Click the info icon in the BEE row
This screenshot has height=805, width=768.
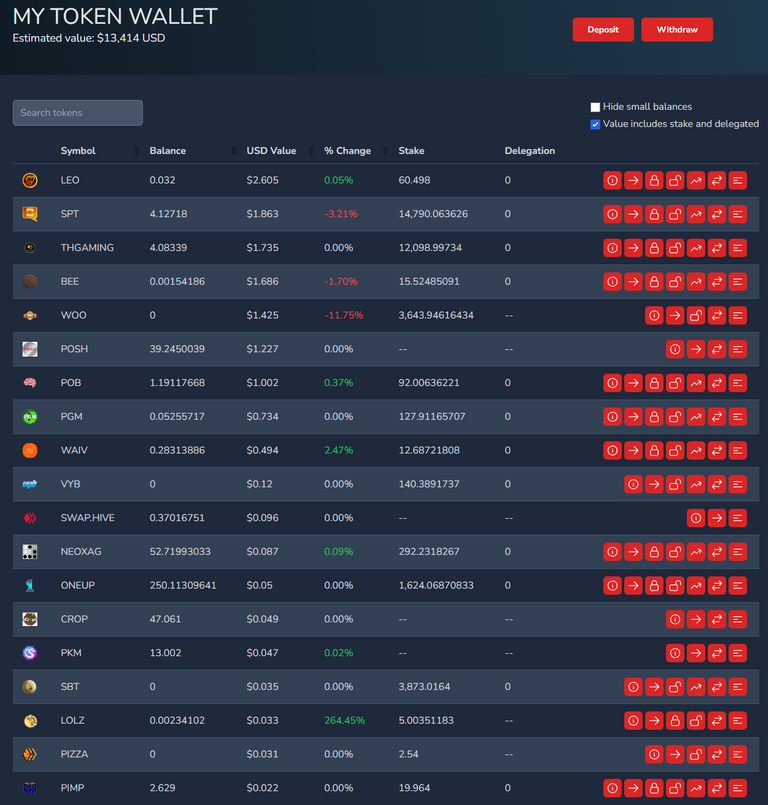[x=612, y=281]
